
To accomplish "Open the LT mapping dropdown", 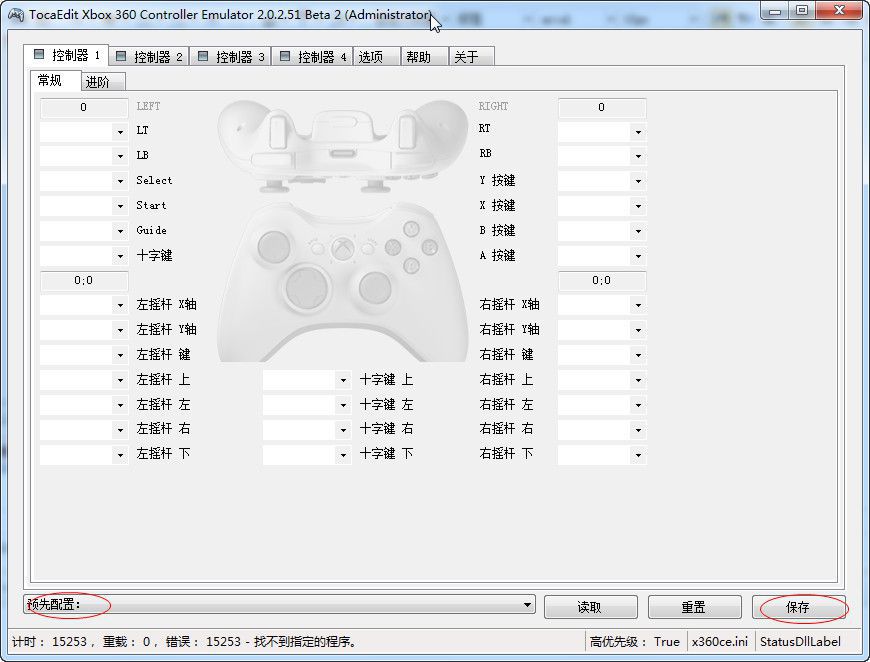I will 84,132.
